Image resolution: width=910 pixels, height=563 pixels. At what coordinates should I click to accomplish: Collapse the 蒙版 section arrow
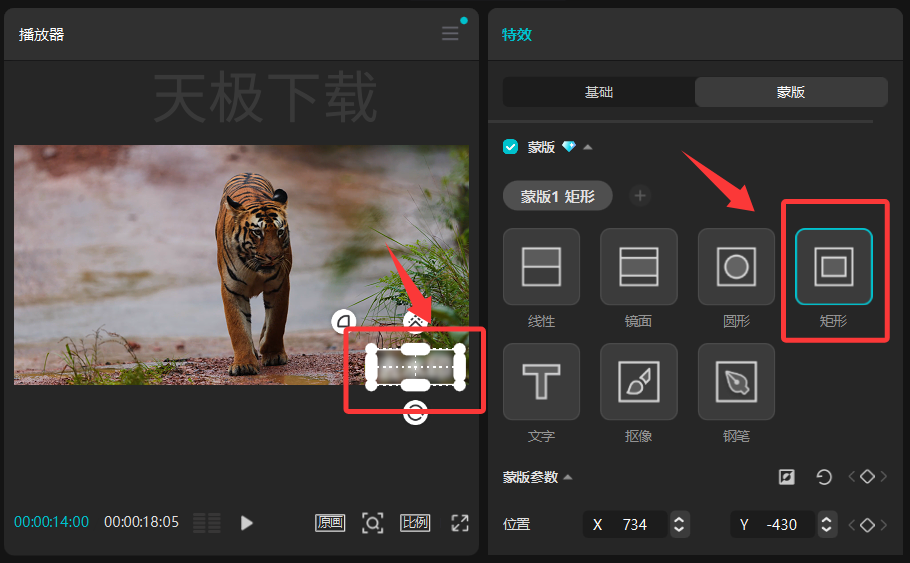(x=587, y=147)
